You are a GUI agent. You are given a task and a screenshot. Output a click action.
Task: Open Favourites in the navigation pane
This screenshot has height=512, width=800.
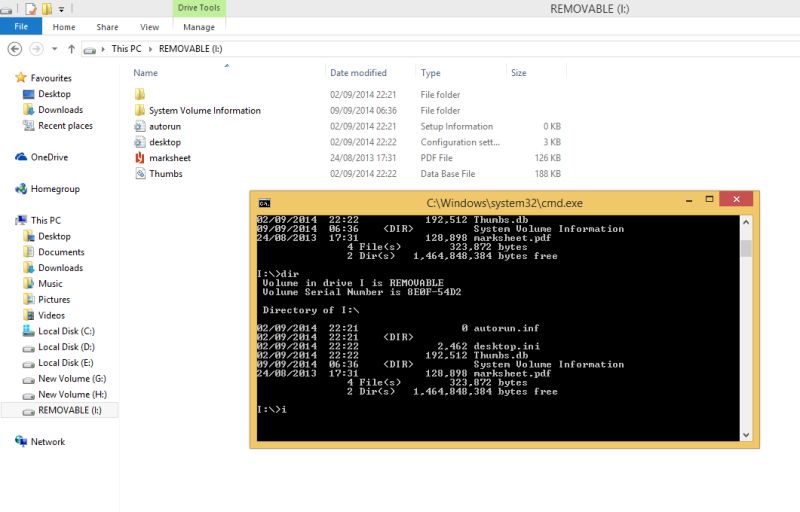click(51, 78)
